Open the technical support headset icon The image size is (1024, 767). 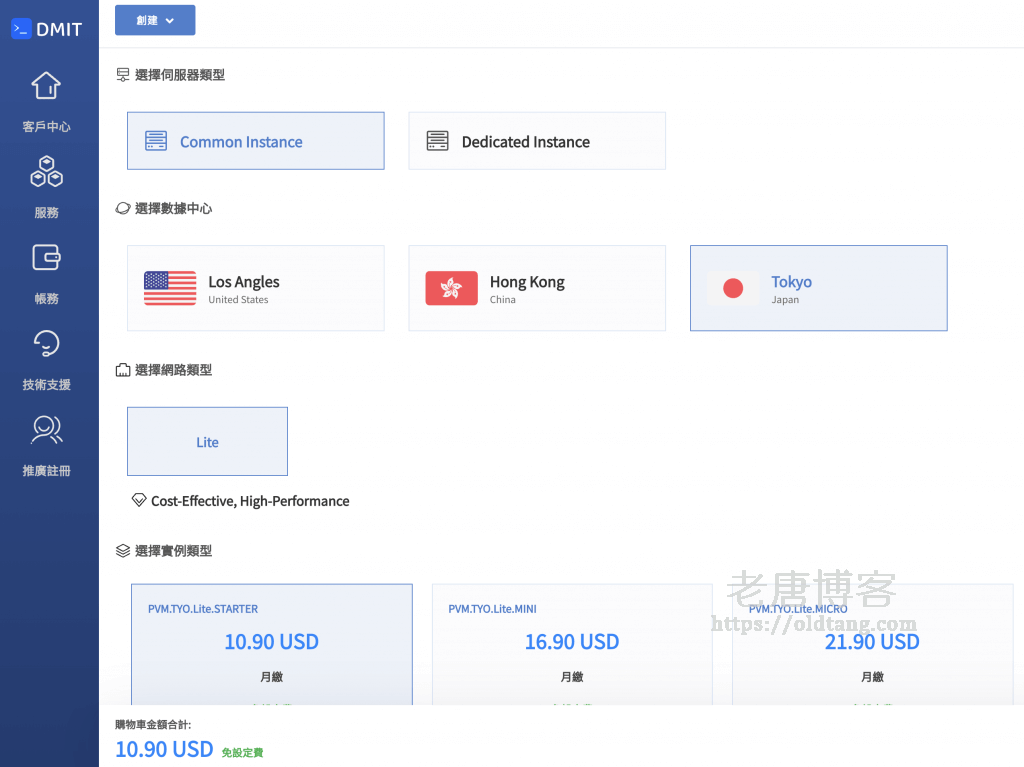46,344
